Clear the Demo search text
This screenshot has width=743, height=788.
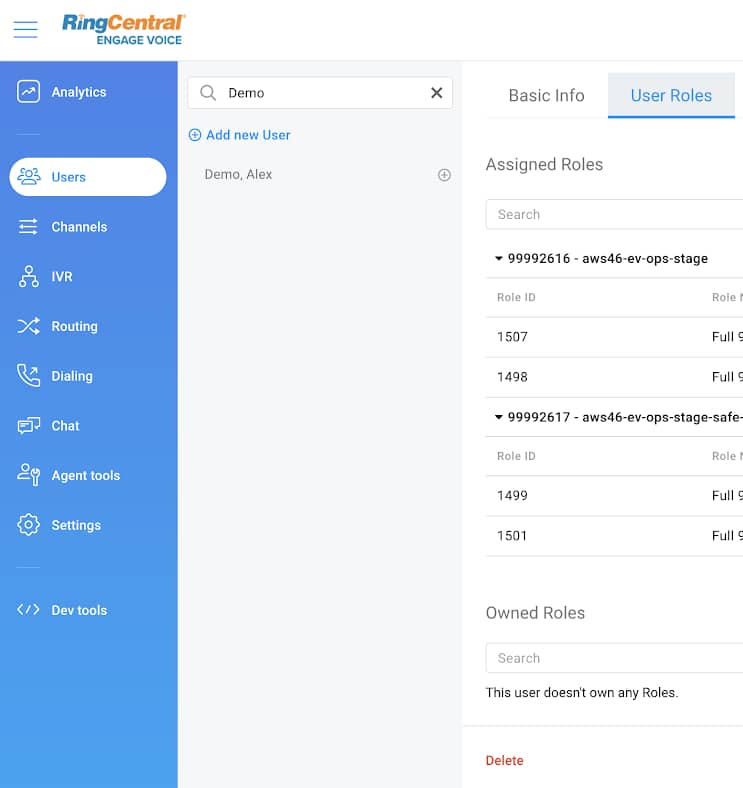(x=436, y=92)
